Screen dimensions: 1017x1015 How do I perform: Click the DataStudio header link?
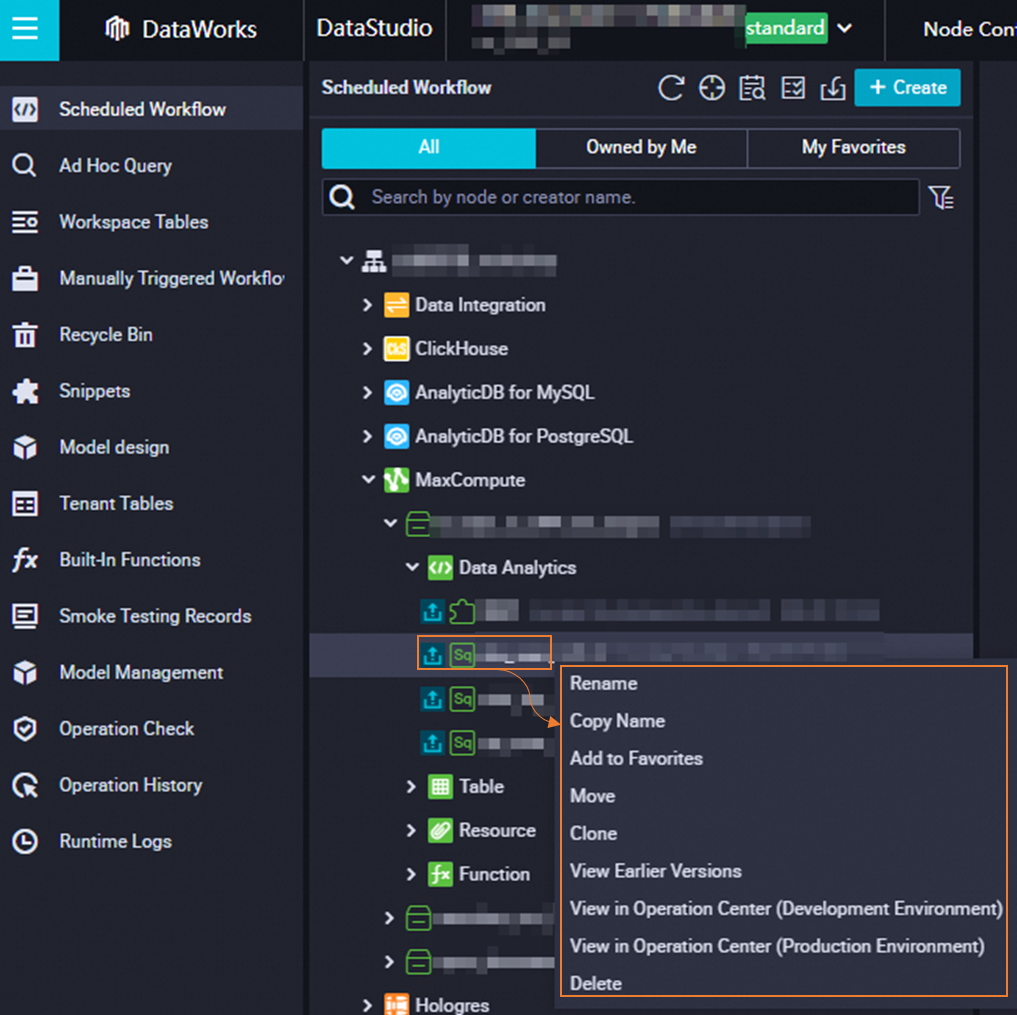[374, 29]
